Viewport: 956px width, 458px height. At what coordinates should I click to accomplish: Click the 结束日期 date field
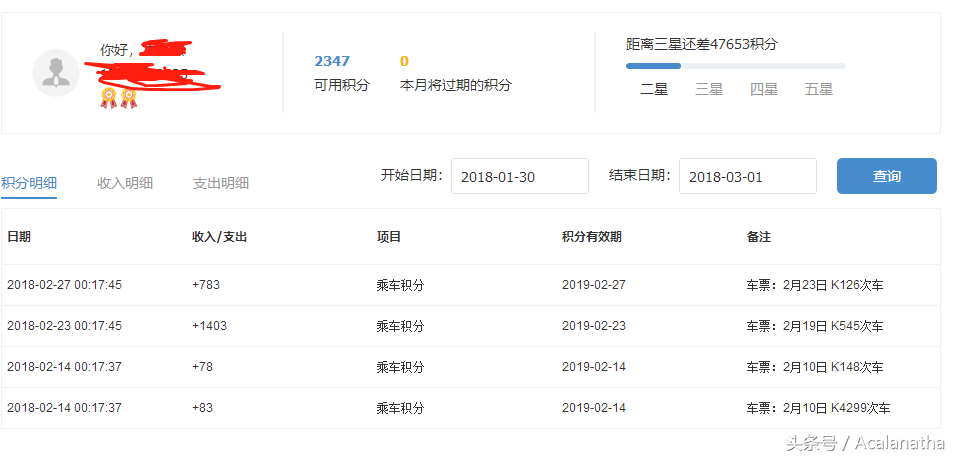click(747, 176)
